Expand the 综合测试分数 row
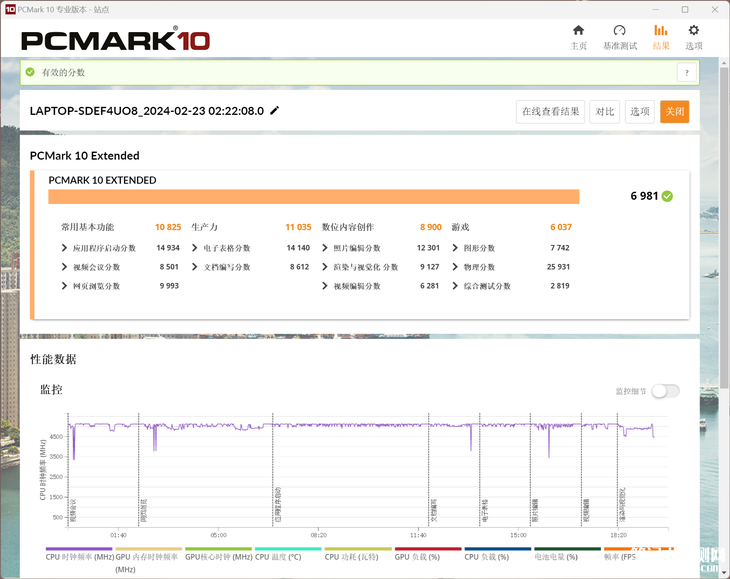The image size is (730, 579). coord(455,286)
